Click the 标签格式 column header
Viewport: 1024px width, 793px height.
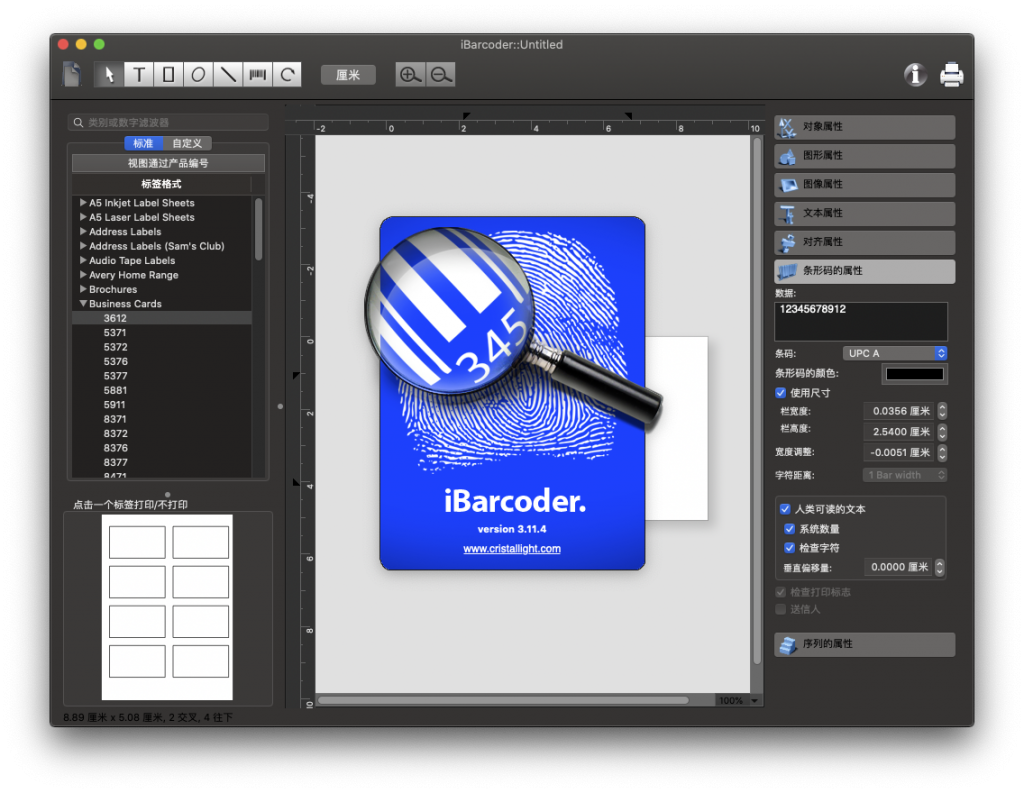161,184
